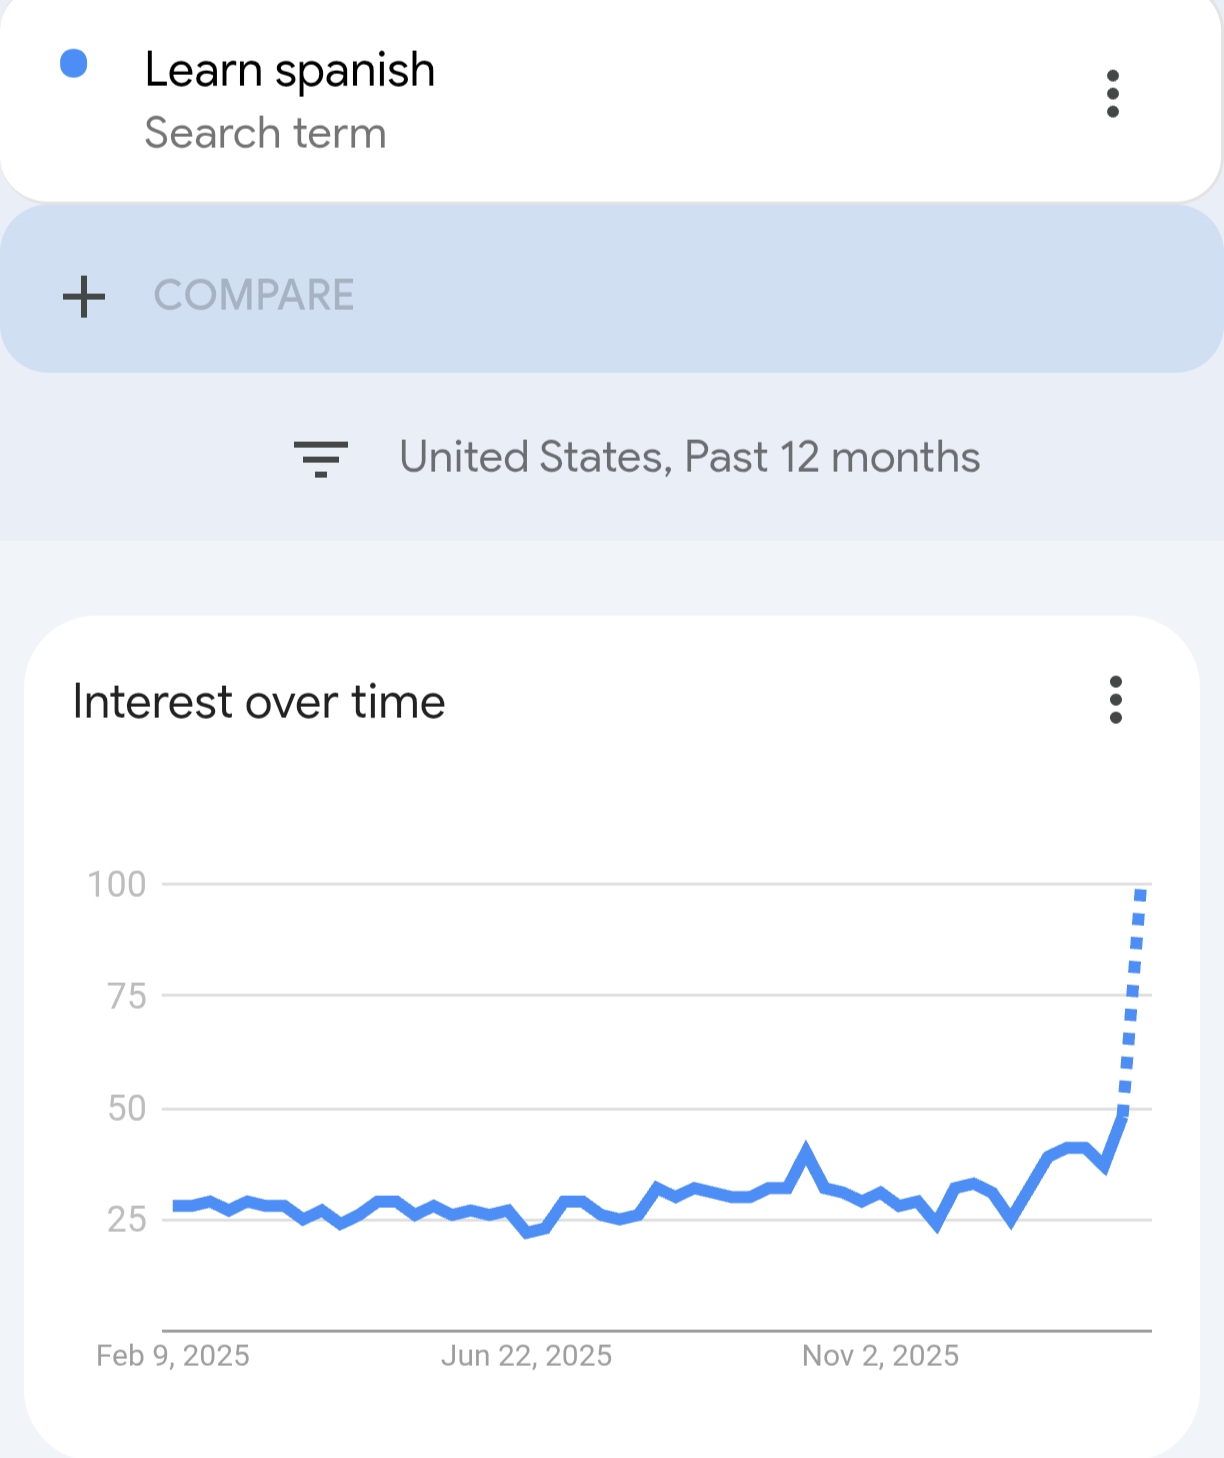This screenshot has height=1458, width=1224.
Task: Tap the filter icon beside United States
Action: point(320,458)
